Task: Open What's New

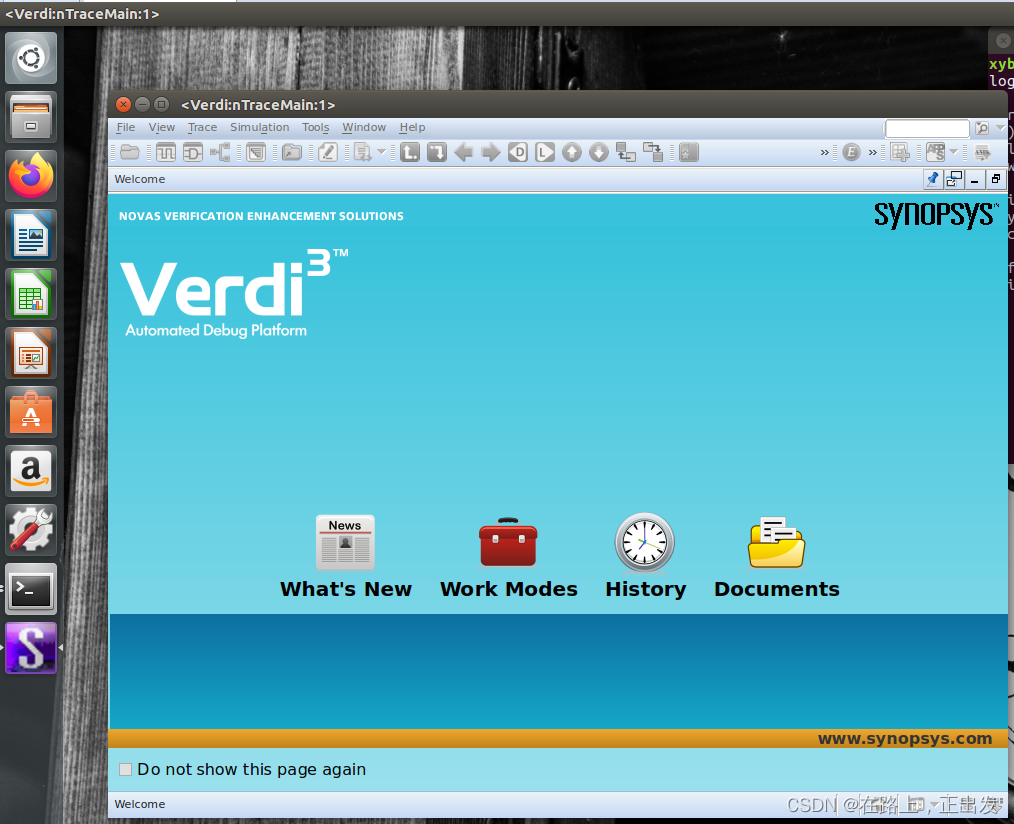Action: (x=345, y=557)
